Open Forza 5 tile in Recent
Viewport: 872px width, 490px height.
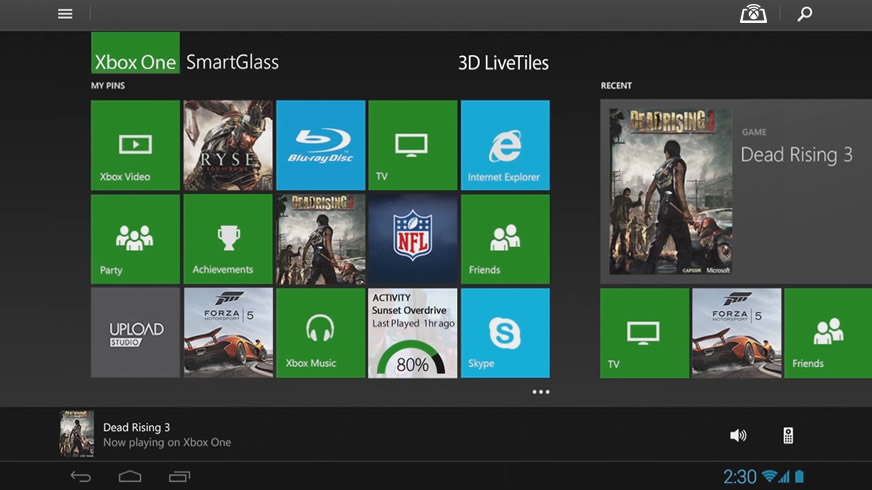(736, 333)
